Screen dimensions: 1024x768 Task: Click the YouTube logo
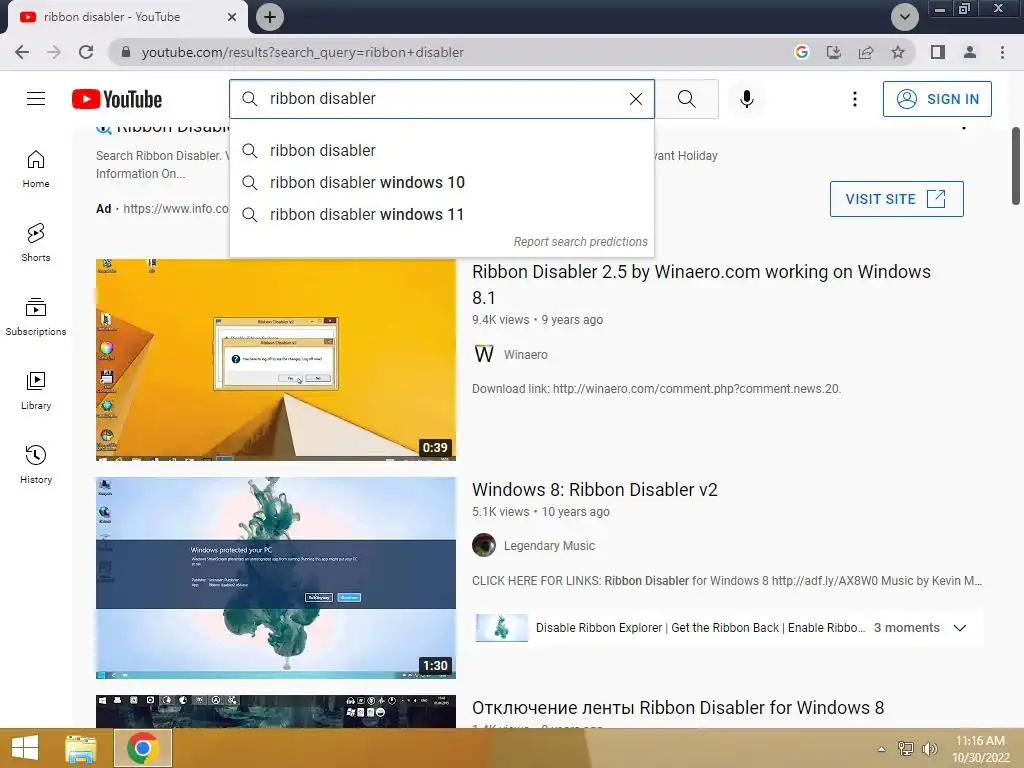117,99
